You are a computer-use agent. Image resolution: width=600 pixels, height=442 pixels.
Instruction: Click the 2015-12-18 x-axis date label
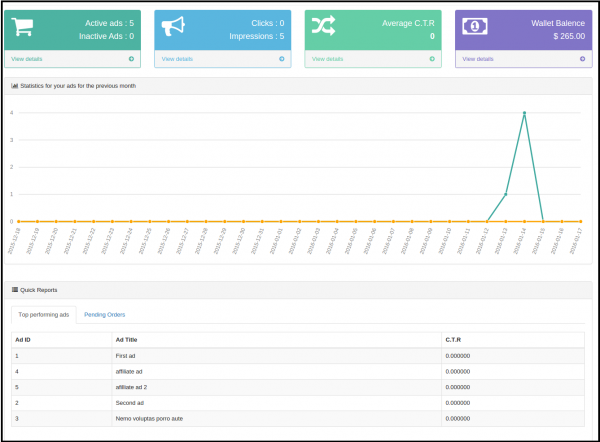click(x=14, y=241)
